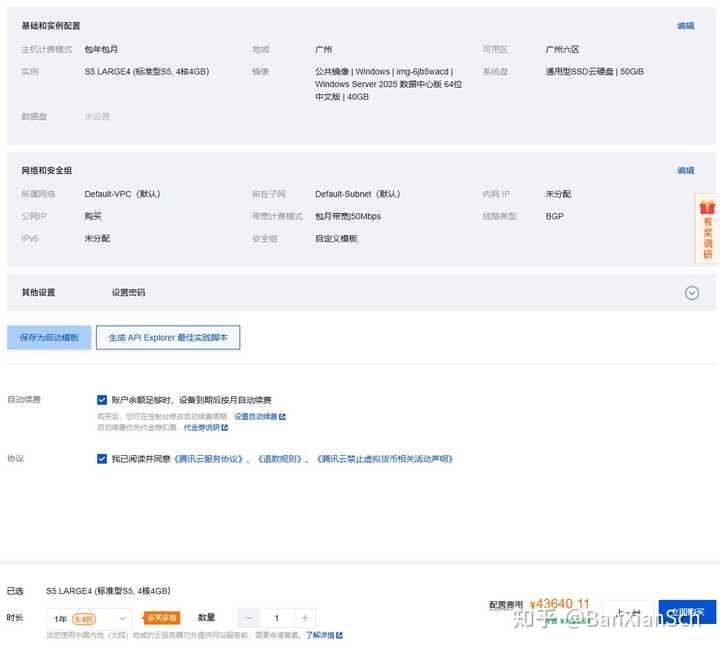The height and width of the screenshot is (648, 720).
Task: Click the 包年包月 billing mode value
Action: tap(101, 49)
